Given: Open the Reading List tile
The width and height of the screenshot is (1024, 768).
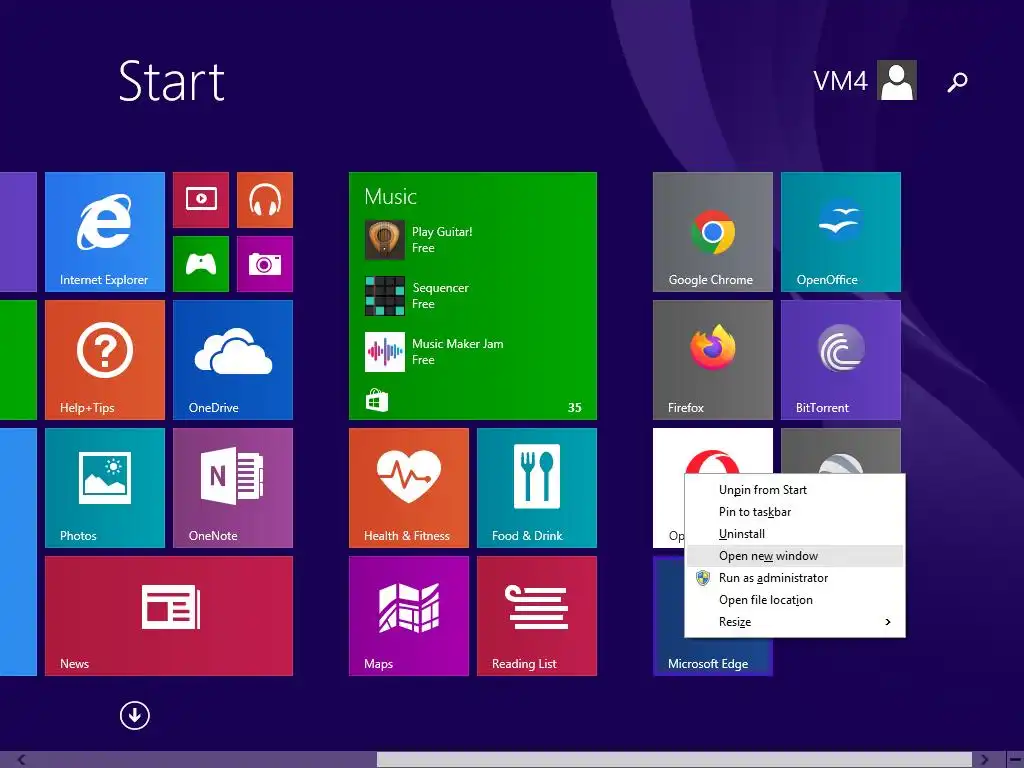Looking at the screenshot, I should click(x=537, y=616).
